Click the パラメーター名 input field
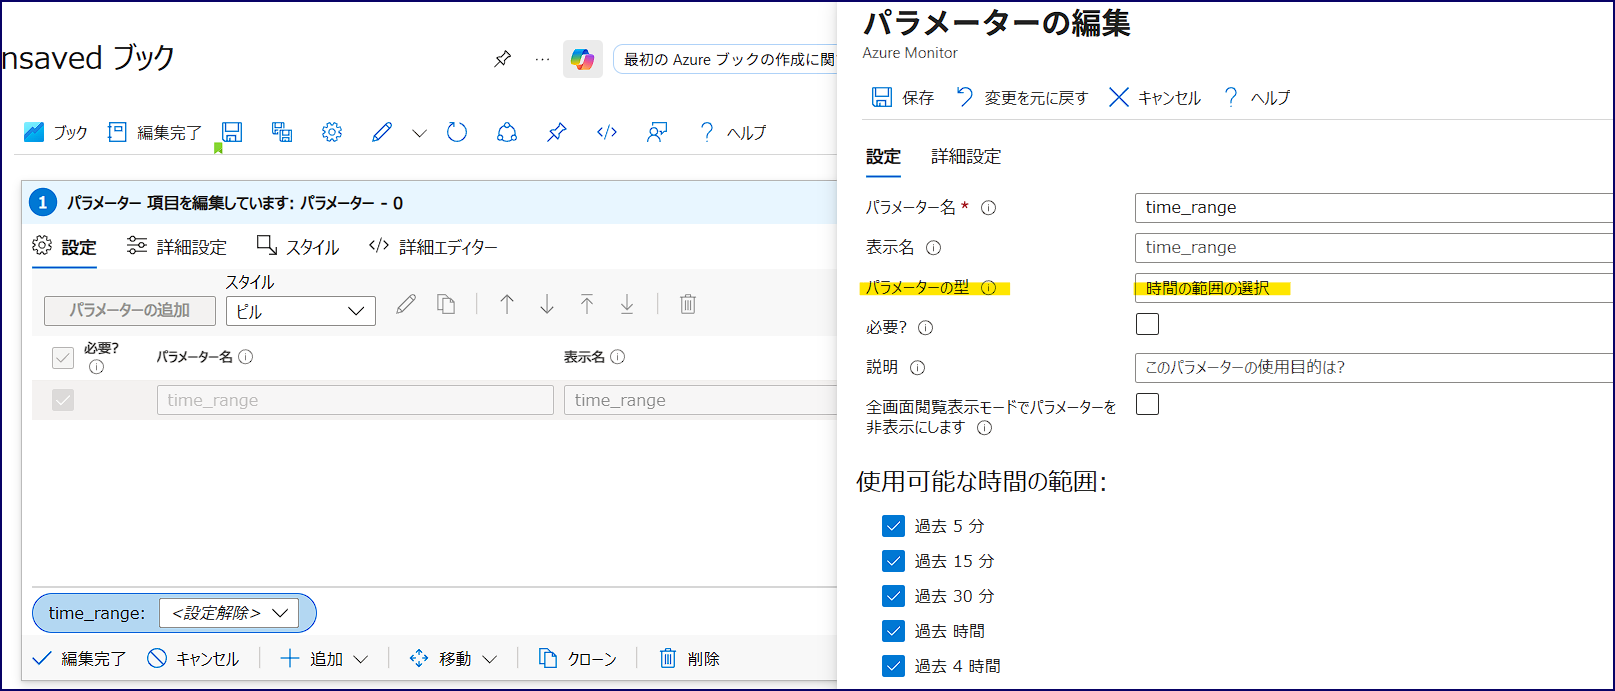This screenshot has width=1615, height=691. pyautogui.click(x=1374, y=207)
